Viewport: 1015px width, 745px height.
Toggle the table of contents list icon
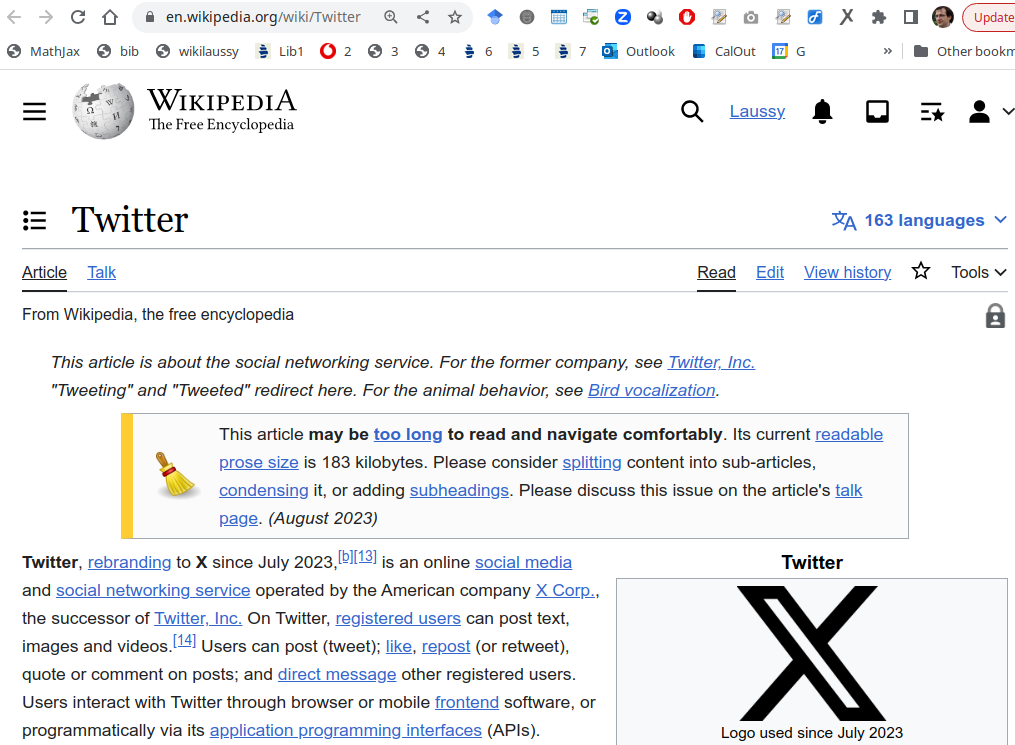point(35,220)
